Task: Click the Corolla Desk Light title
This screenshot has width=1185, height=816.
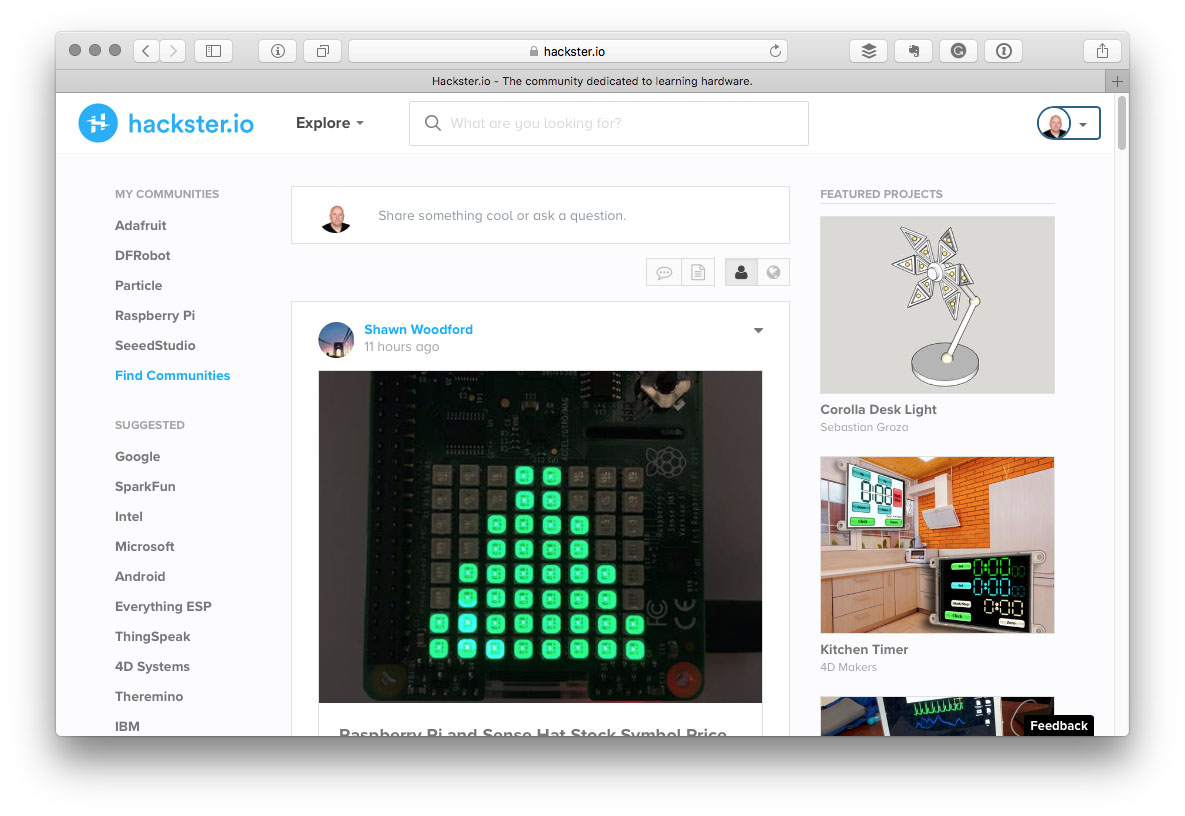Action: point(878,410)
